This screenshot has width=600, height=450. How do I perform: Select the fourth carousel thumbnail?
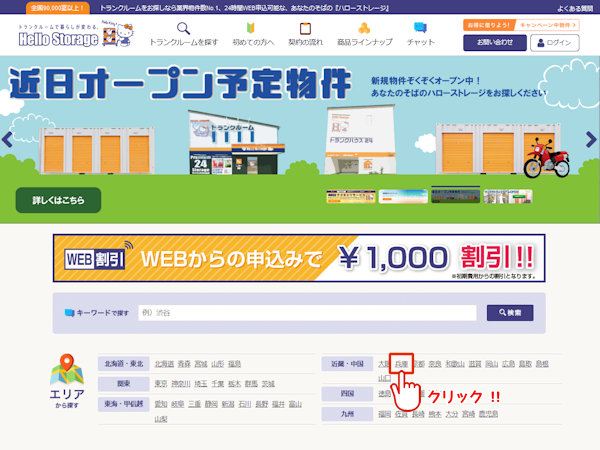[508, 196]
